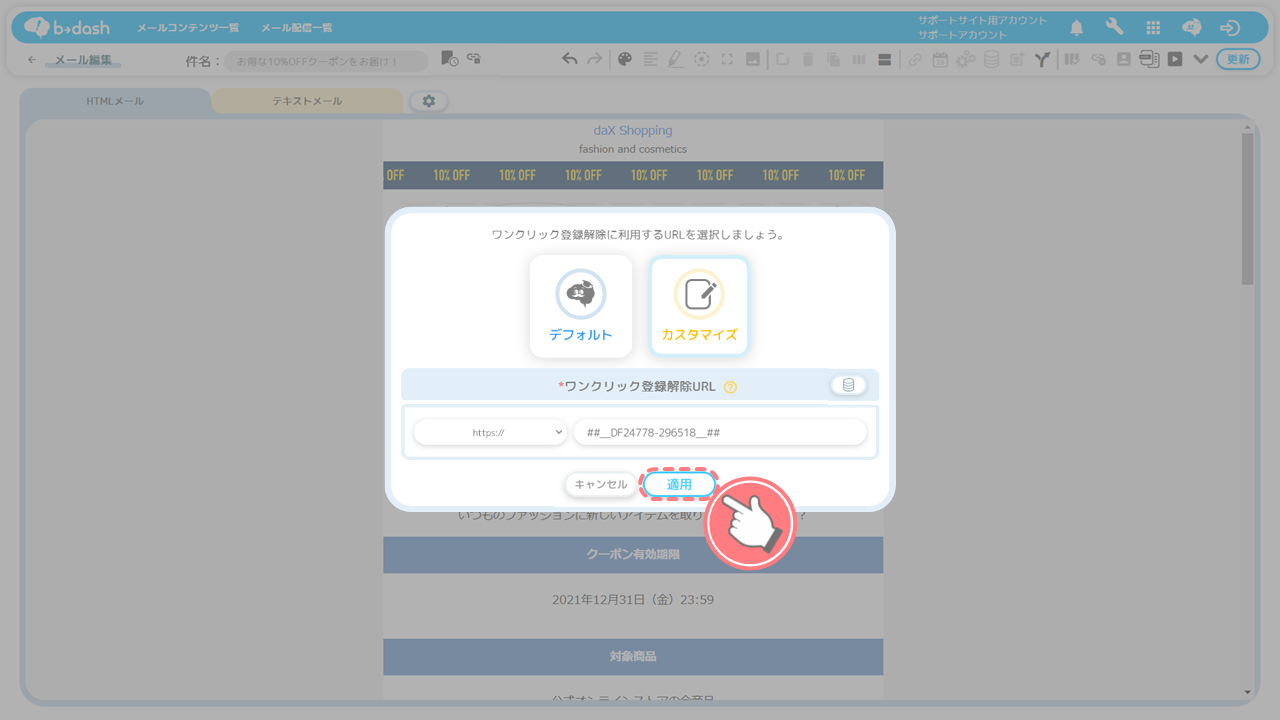Select the highlighter pen tool

tap(676, 59)
